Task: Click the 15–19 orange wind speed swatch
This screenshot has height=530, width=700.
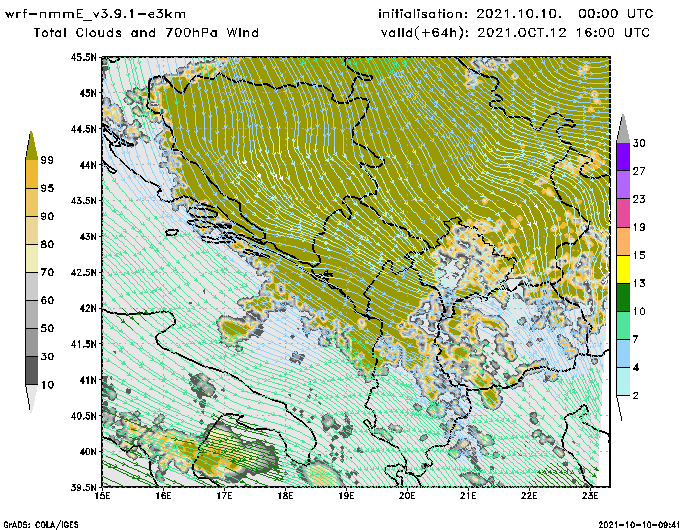Action: [623, 241]
